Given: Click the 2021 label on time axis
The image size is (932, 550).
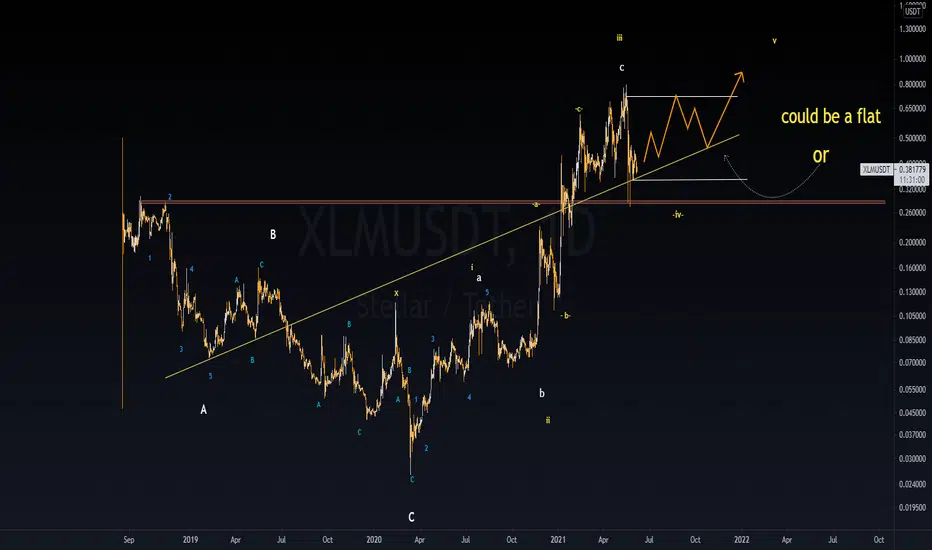Looking at the screenshot, I should [x=558, y=540].
